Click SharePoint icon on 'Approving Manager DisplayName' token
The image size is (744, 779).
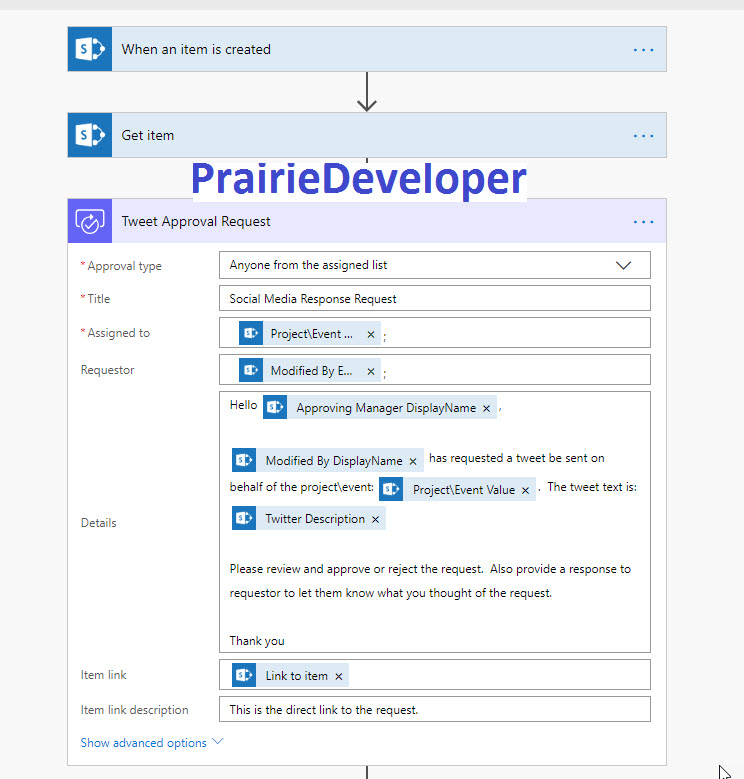pyautogui.click(x=275, y=407)
